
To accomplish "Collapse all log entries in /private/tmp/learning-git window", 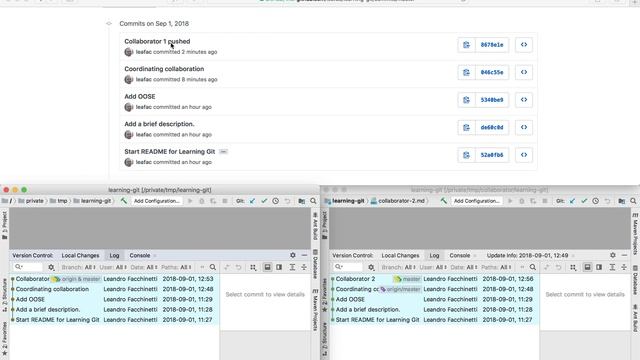I will 304,267.
